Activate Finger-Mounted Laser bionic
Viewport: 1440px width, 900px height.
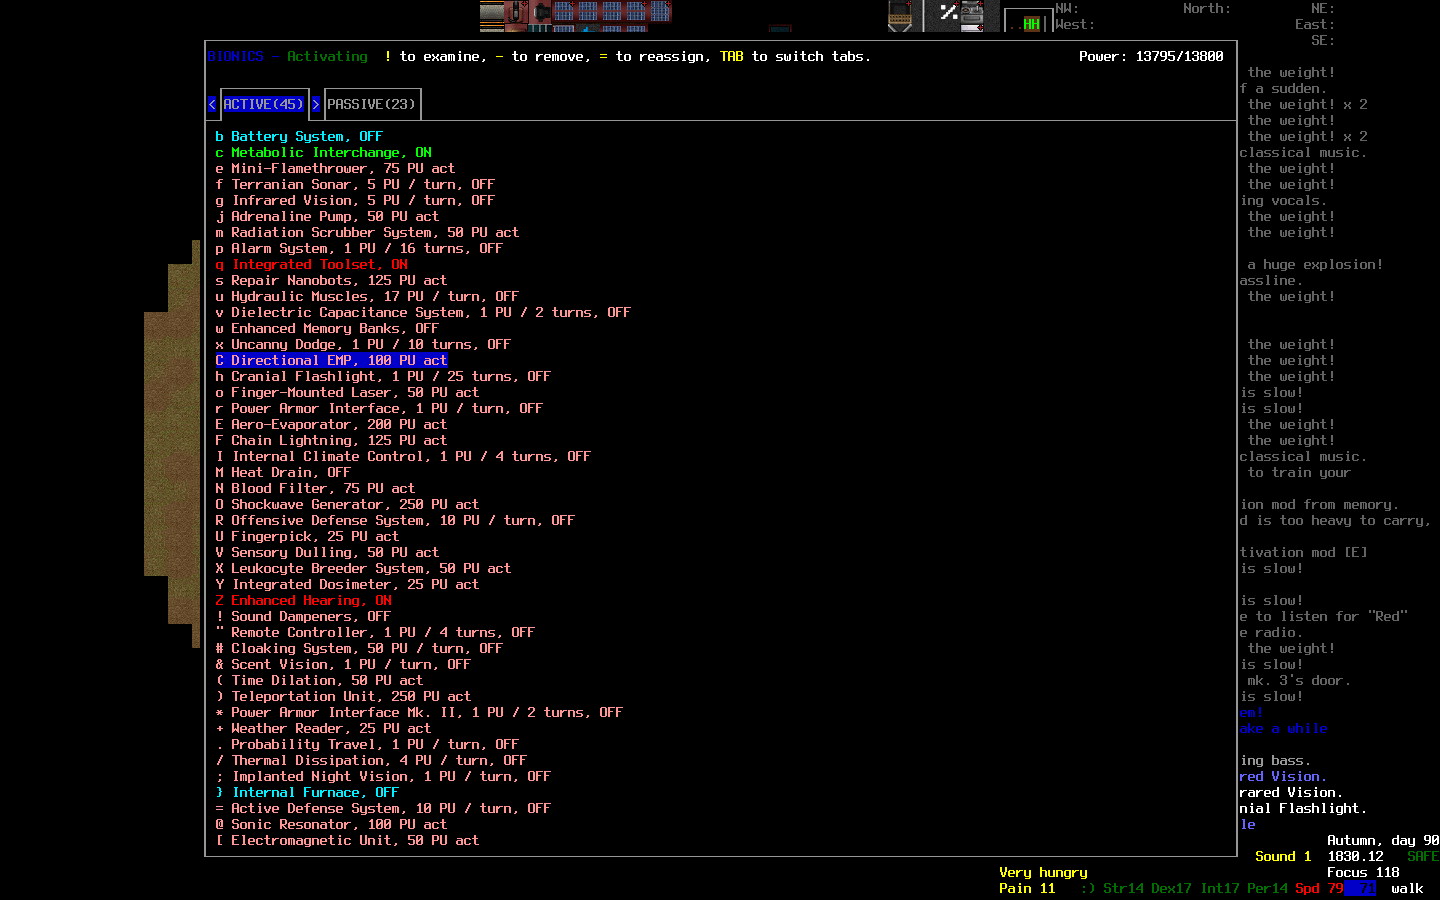[347, 392]
